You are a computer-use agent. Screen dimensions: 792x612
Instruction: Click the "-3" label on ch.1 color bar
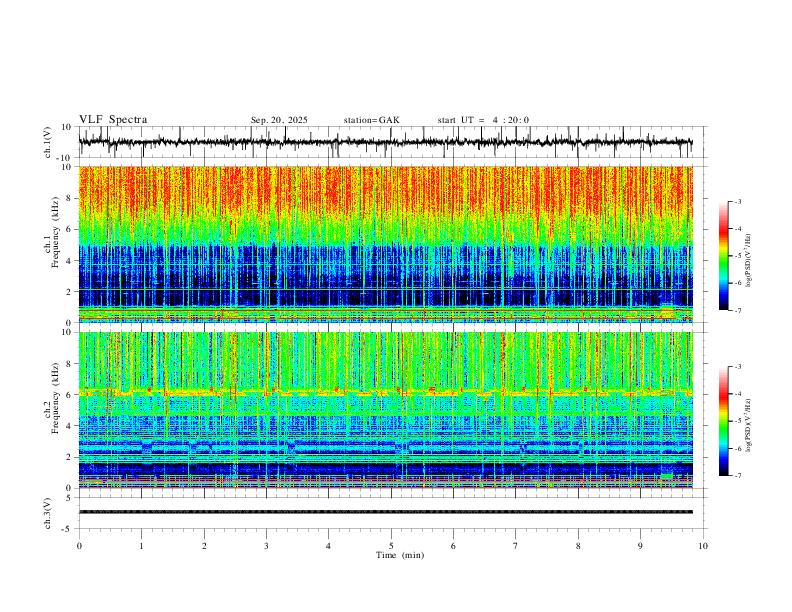coord(737,201)
